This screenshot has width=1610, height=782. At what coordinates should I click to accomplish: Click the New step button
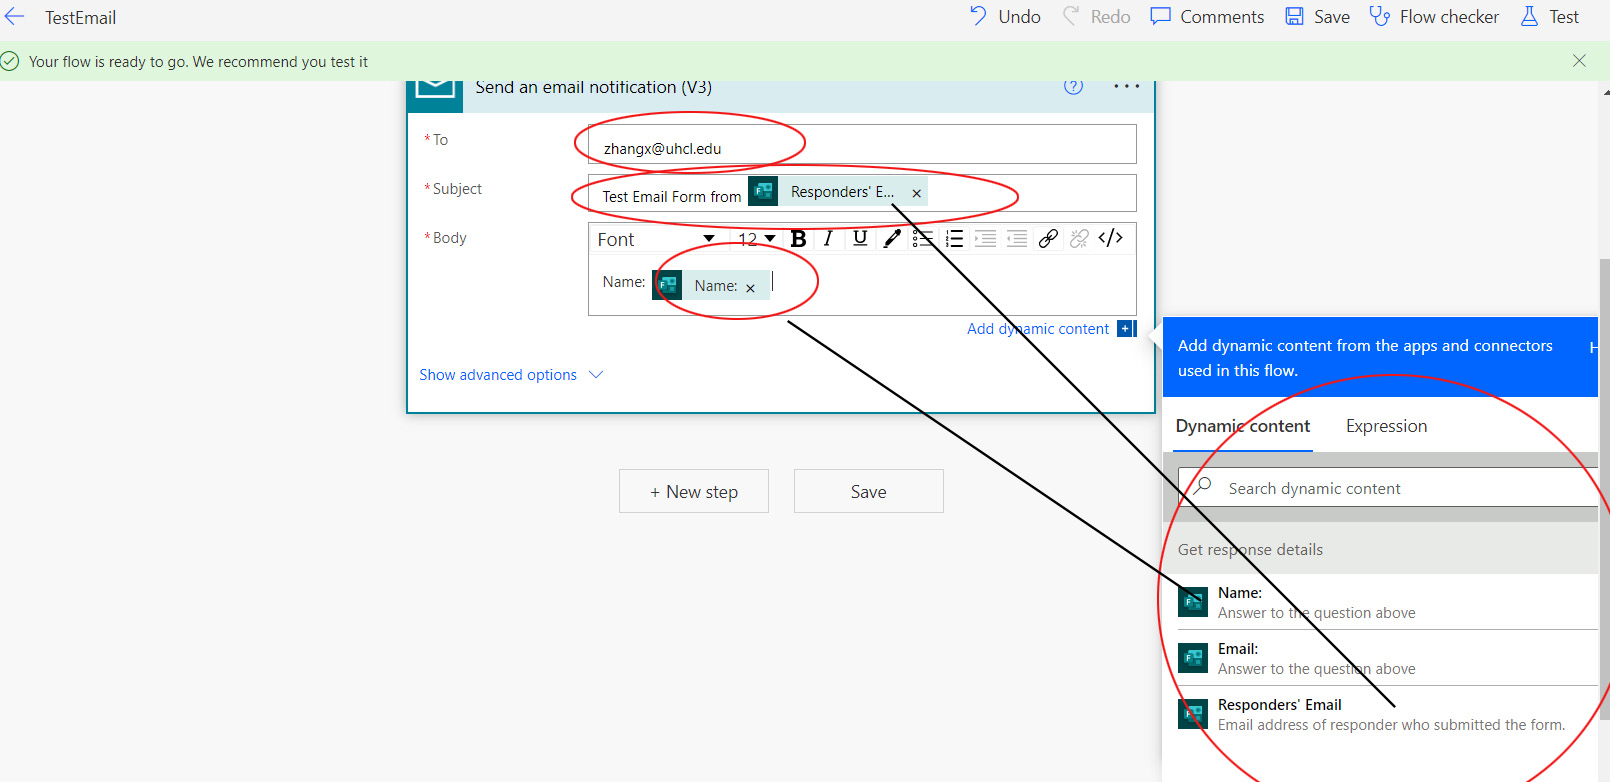click(694, 492)
